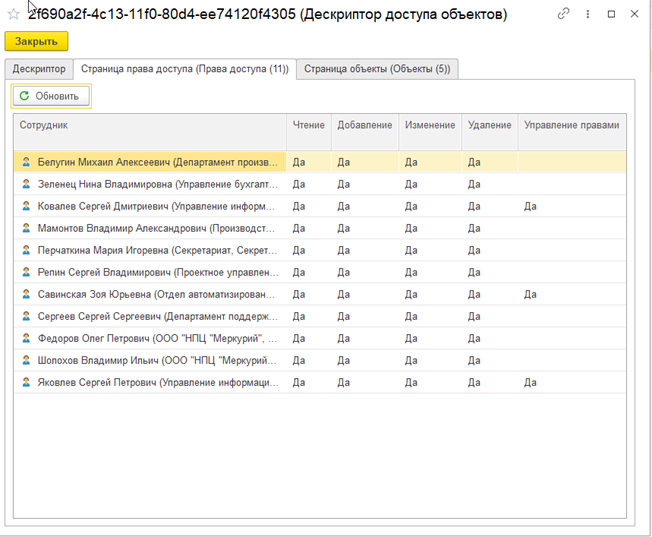Click the Управление правами column header
Image resolution: width=652 pixels, height=537 pixels.
pyautogui.click(x=571, y=126)
